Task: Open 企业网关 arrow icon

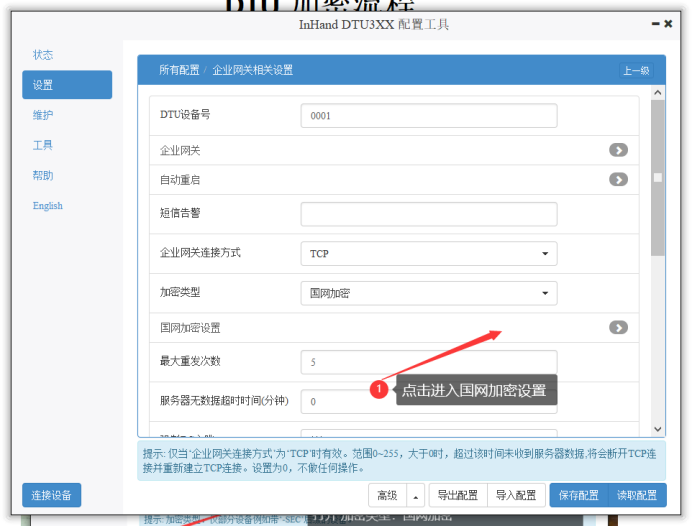Action: coord(618,150)
